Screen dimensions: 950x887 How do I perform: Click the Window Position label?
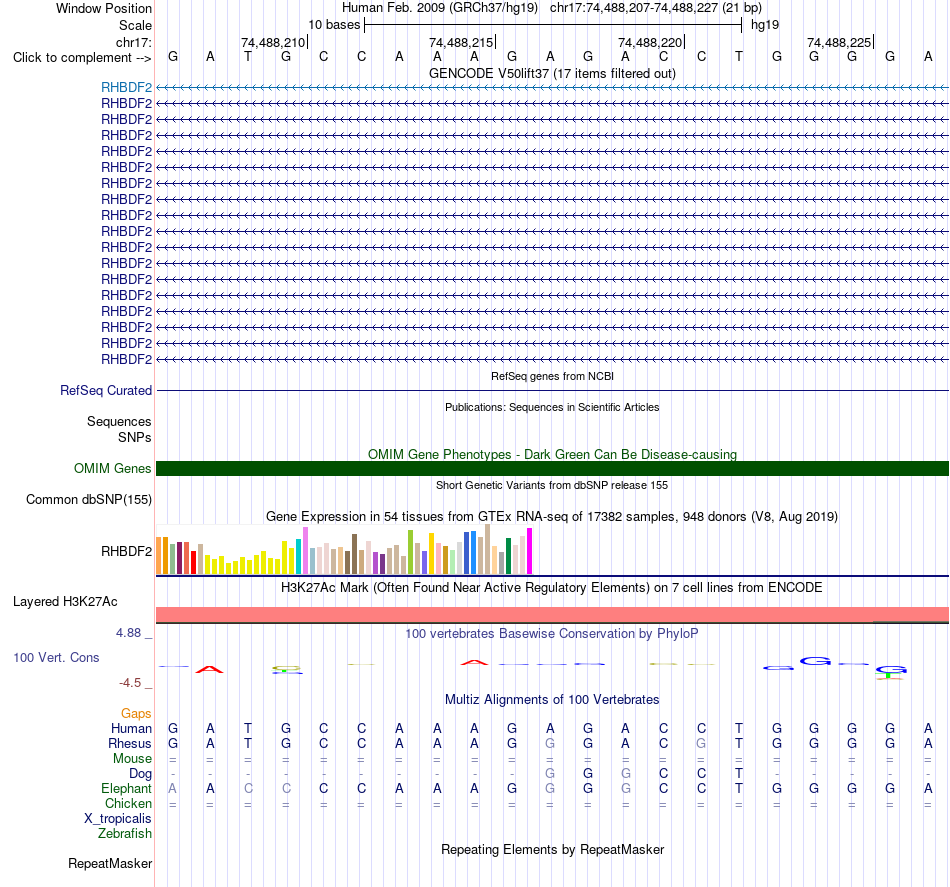[104, 8]
